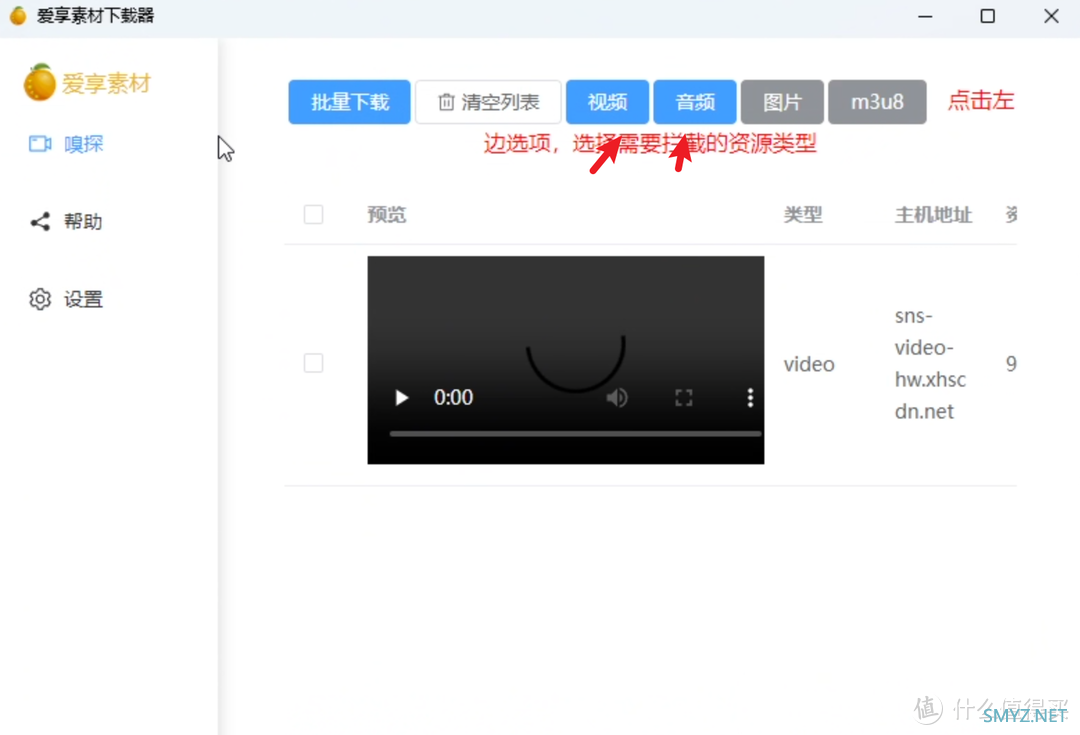Toggle 图片 resource type filter
1080x735 pixels.
click(x=782, y=102)
